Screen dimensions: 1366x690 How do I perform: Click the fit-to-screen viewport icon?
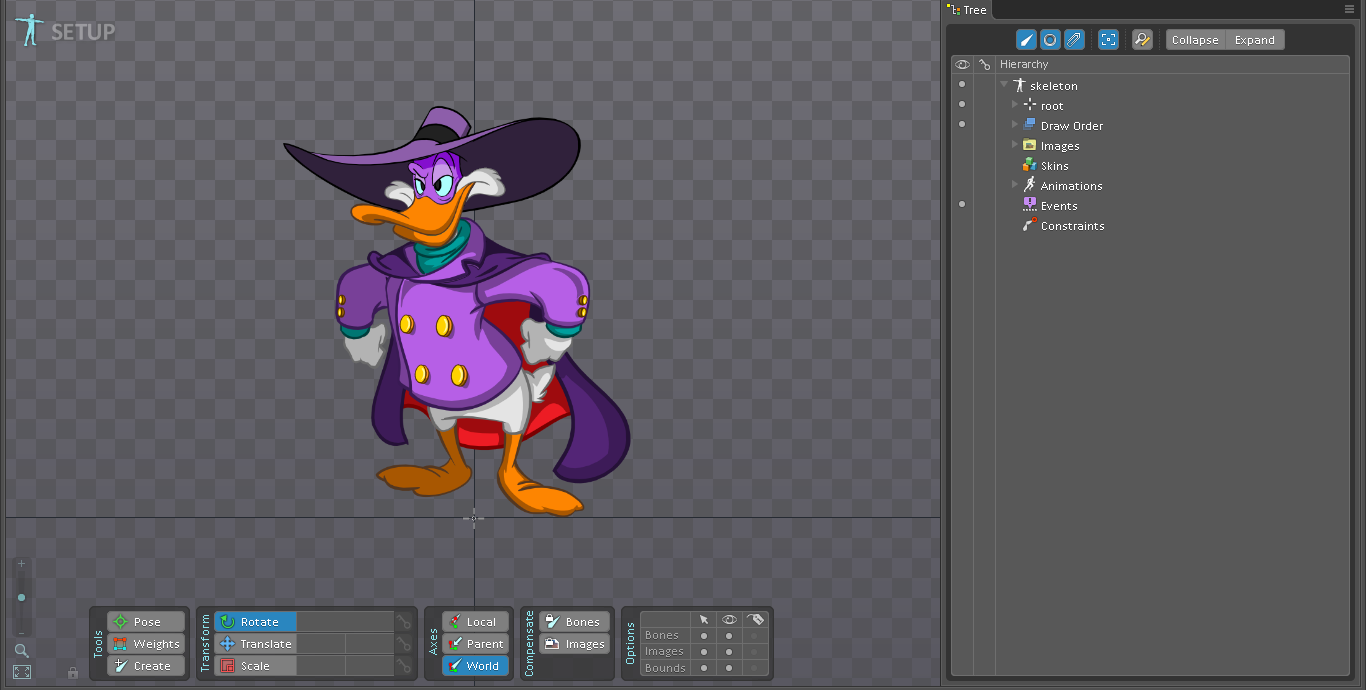coord(21,672)
